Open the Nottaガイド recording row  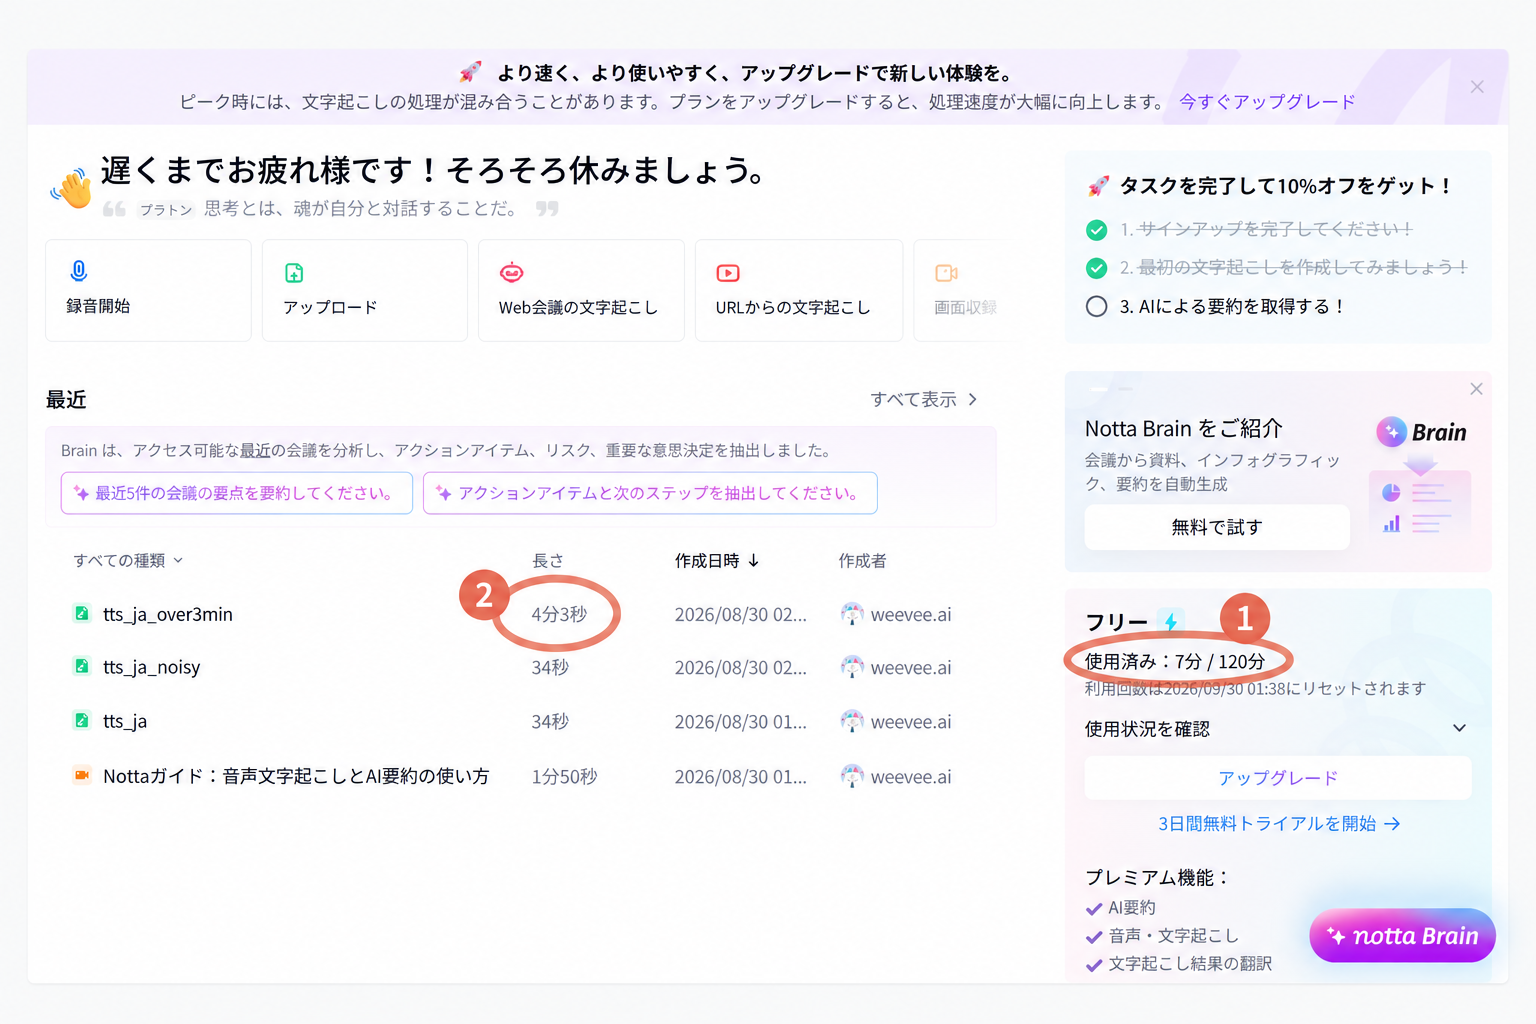[297, 776]
